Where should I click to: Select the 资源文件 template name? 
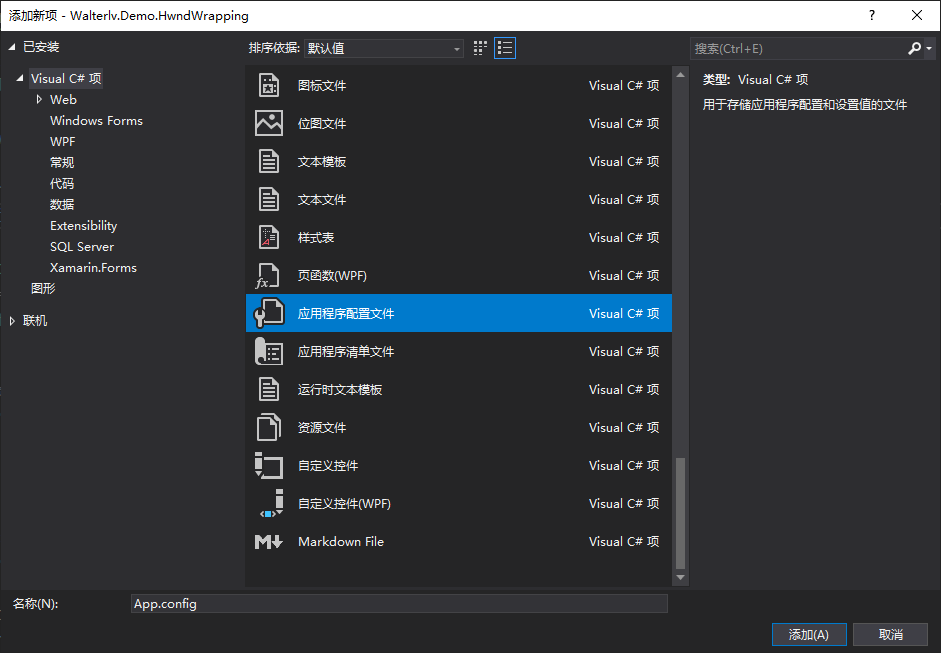coord(322,427)
